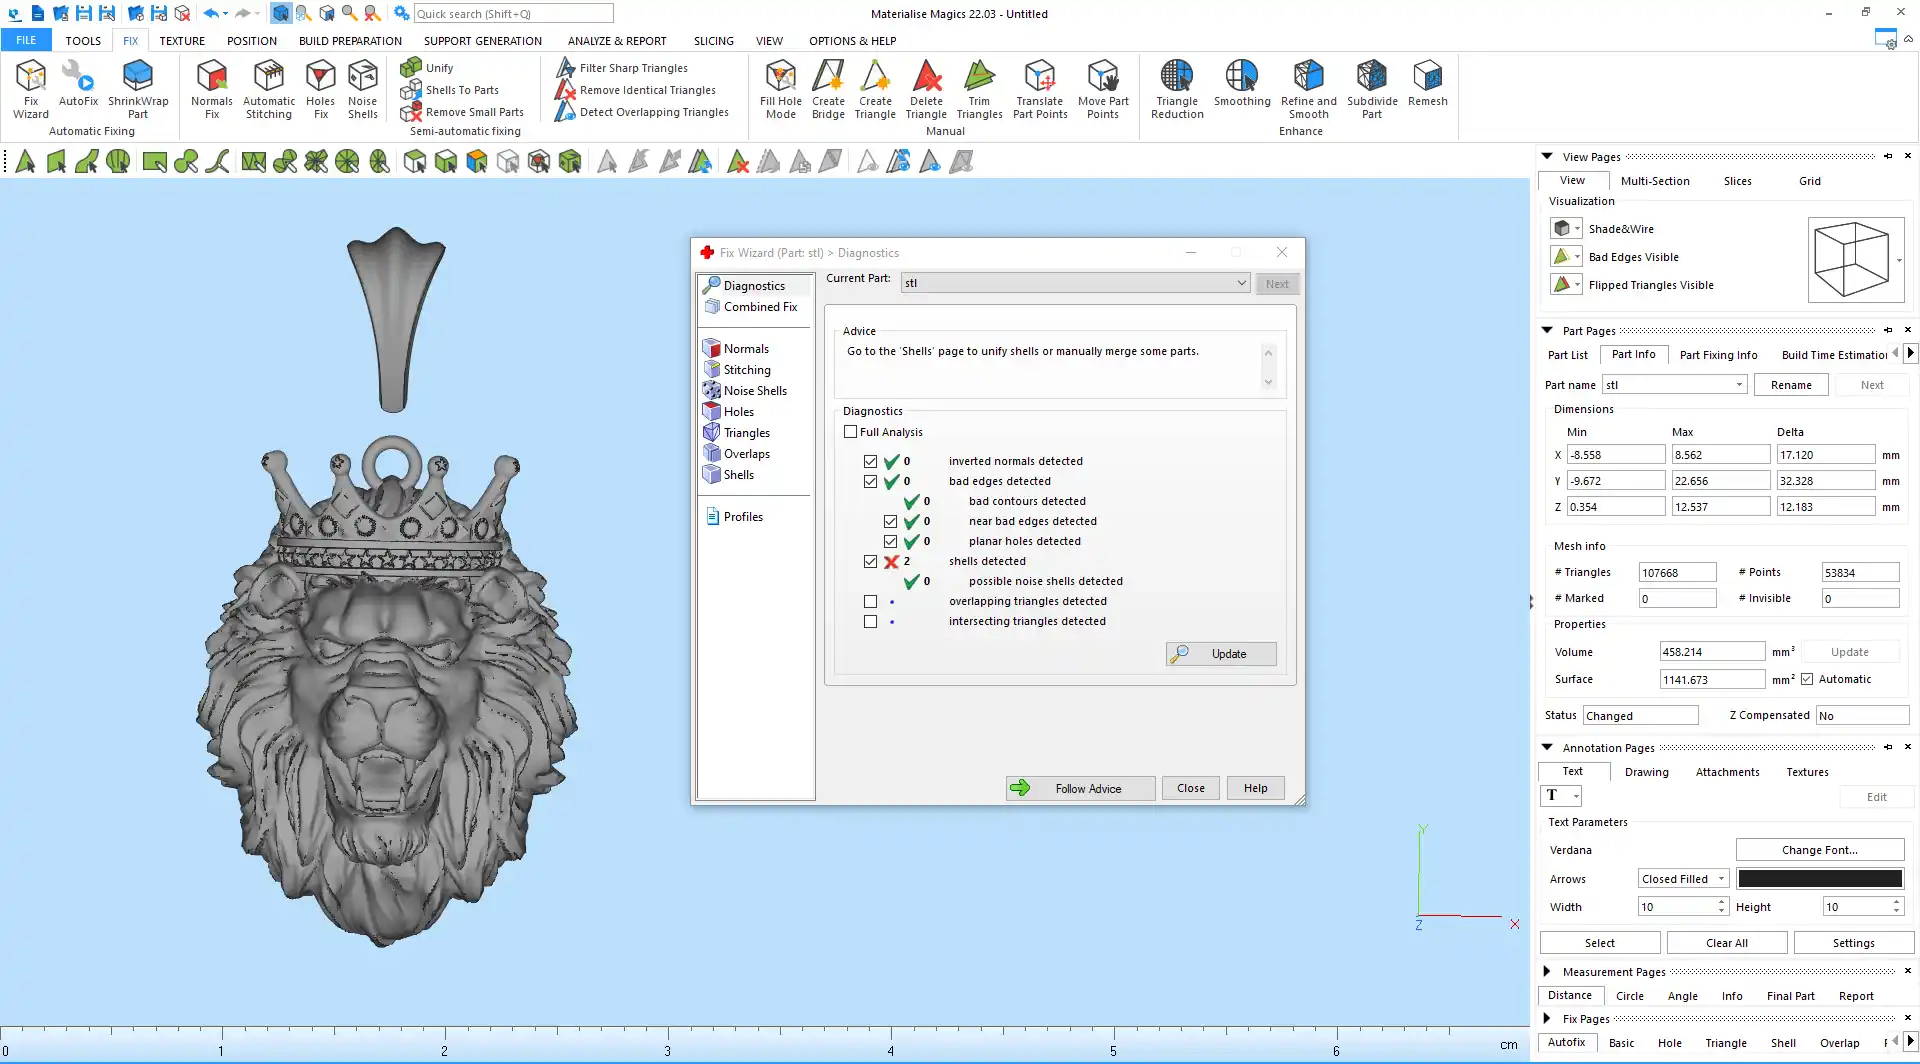Open Shade&Wire visualization dropdown arrow
Viewport: 1920px width, 1064px height.
coord(1577,229)
